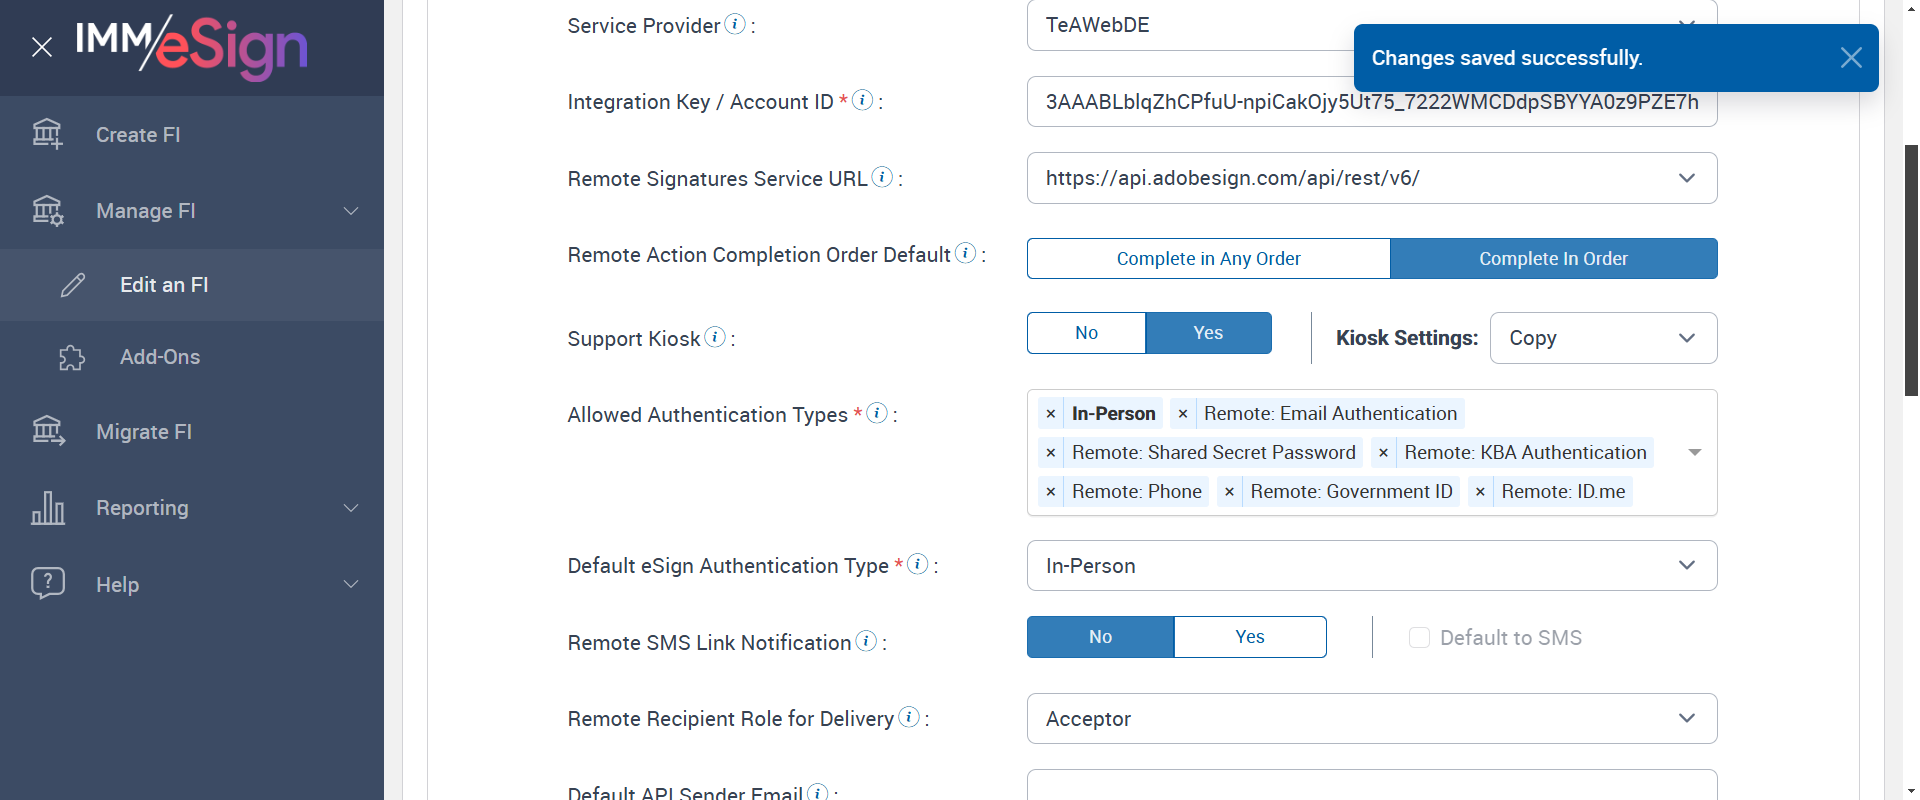Click the page vertical scrollbar
The image size is (1920, 800).
click(1911, 270)
